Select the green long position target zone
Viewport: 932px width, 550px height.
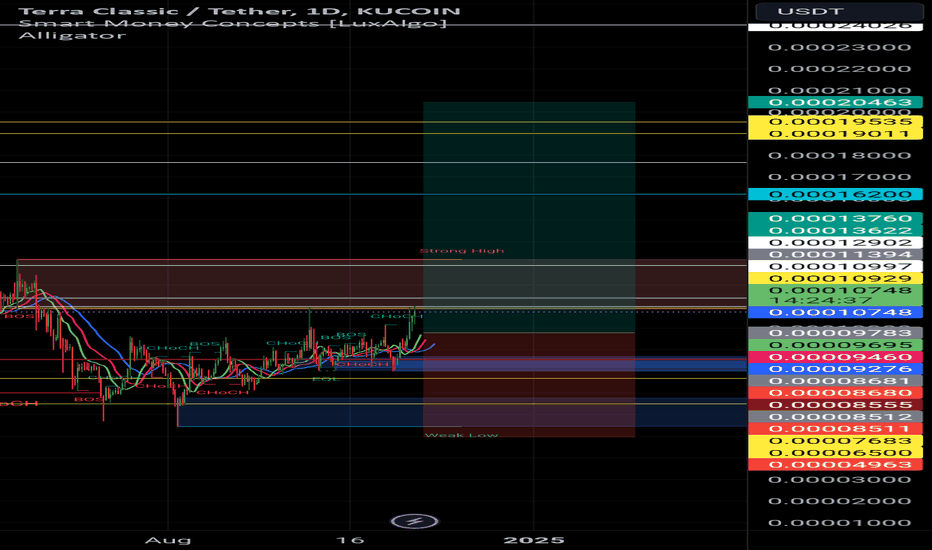click(x=529, y=217)
